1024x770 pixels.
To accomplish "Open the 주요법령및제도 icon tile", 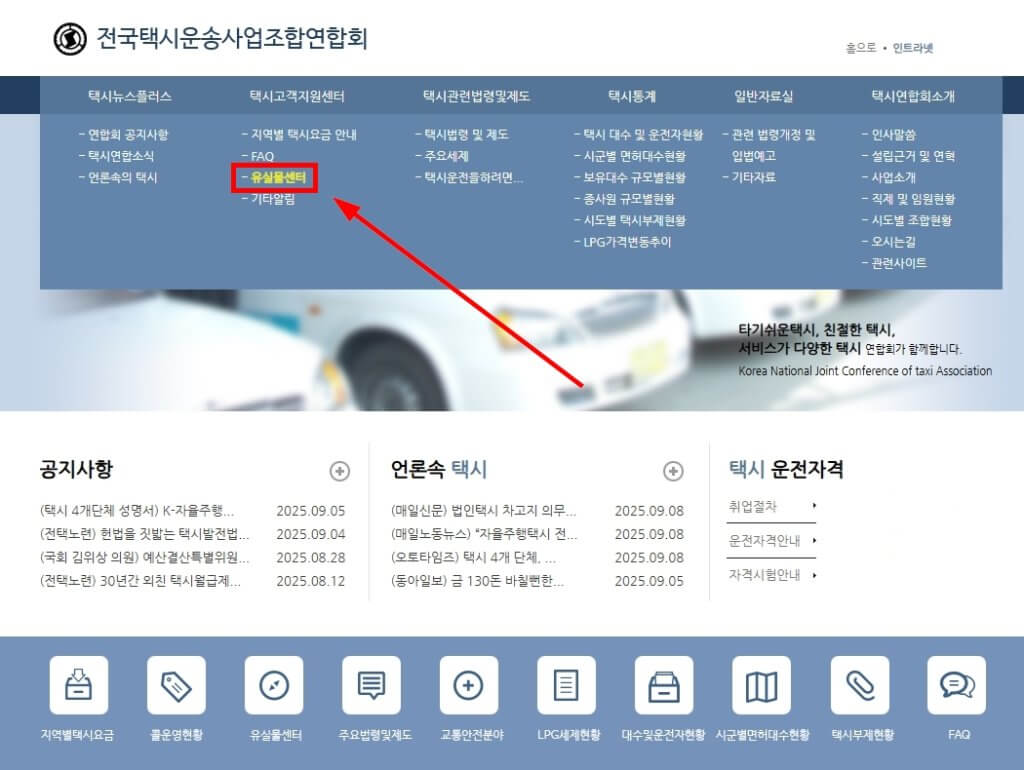I will (371, 685).
